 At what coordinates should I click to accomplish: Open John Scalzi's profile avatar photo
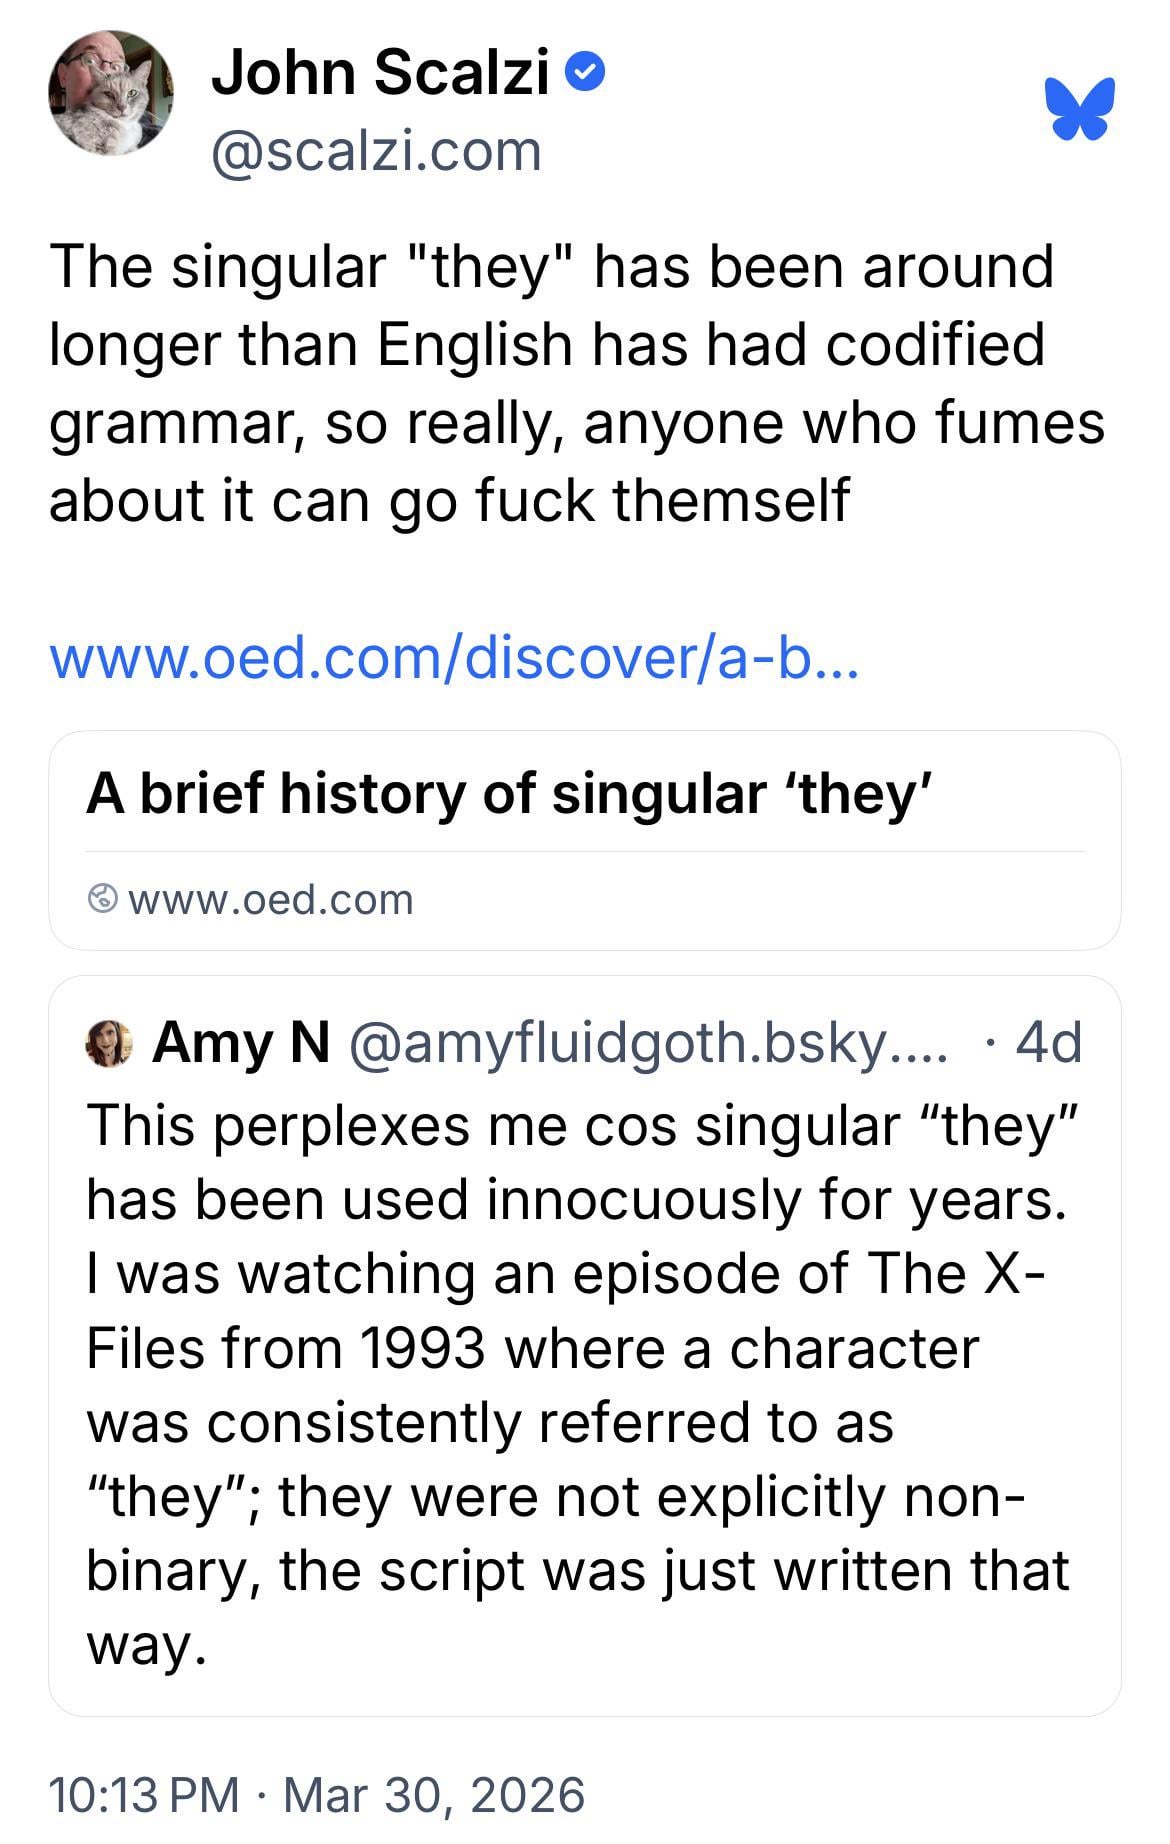[110, 93]
